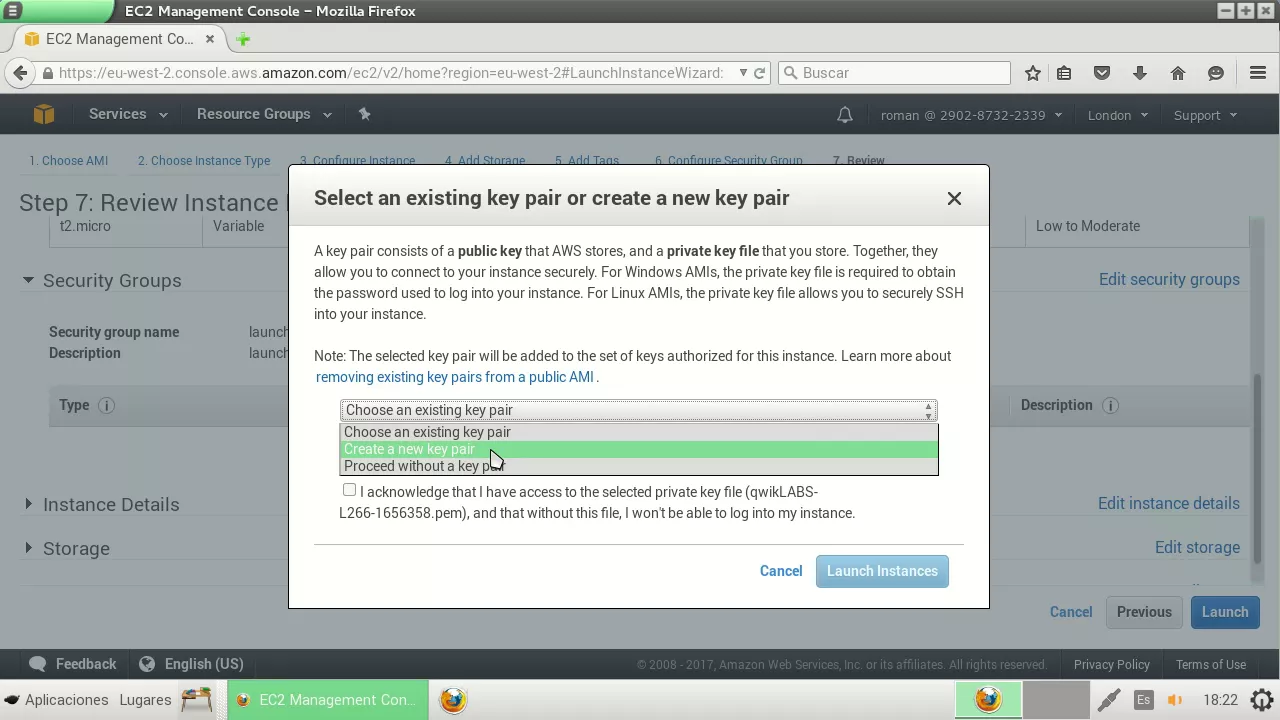Click the info icon next to Type
Image resolution: width=1280 pixels, height=720 pixels.
tap(106, 405)
